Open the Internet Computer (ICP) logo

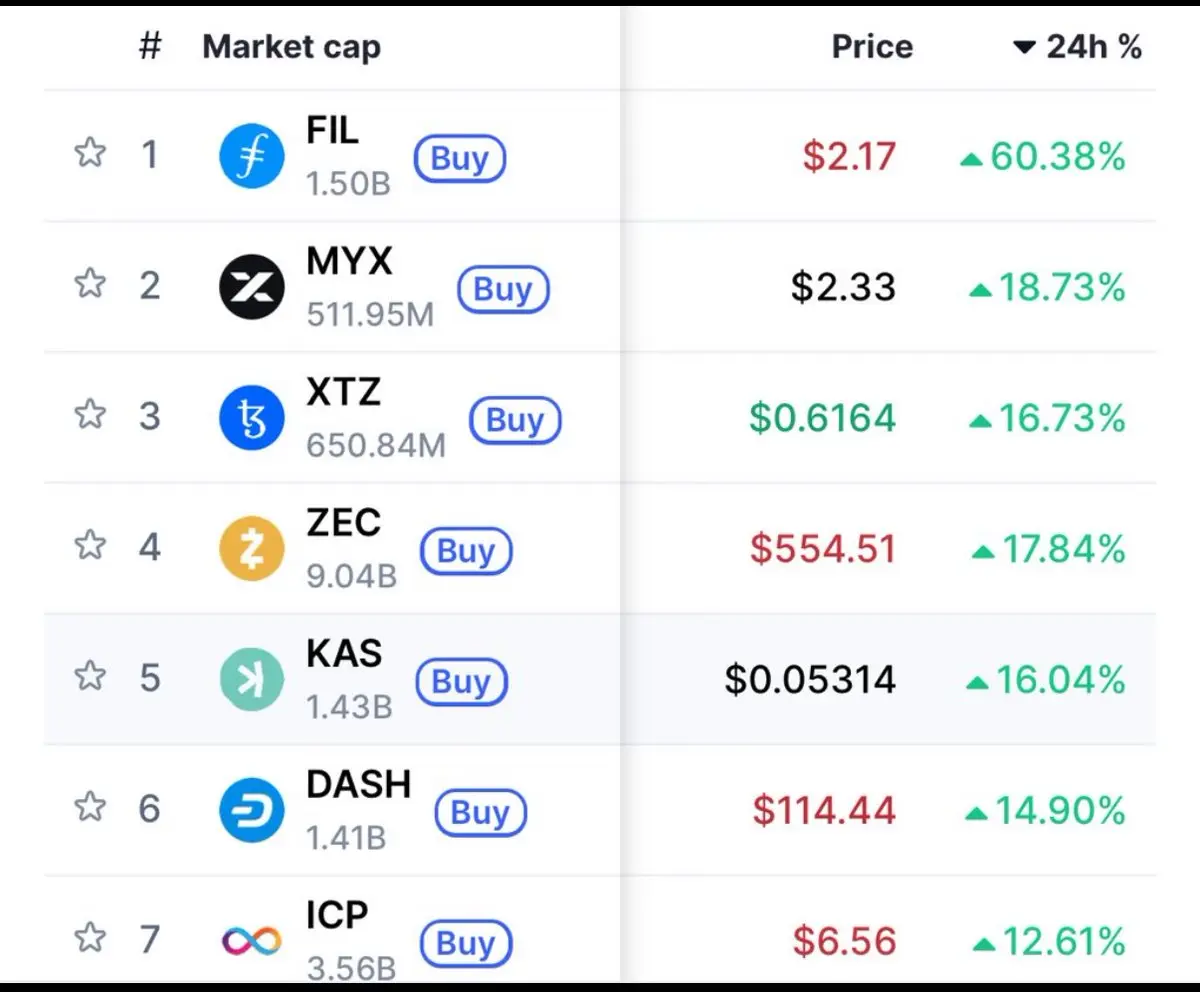(x=252, y=940)
